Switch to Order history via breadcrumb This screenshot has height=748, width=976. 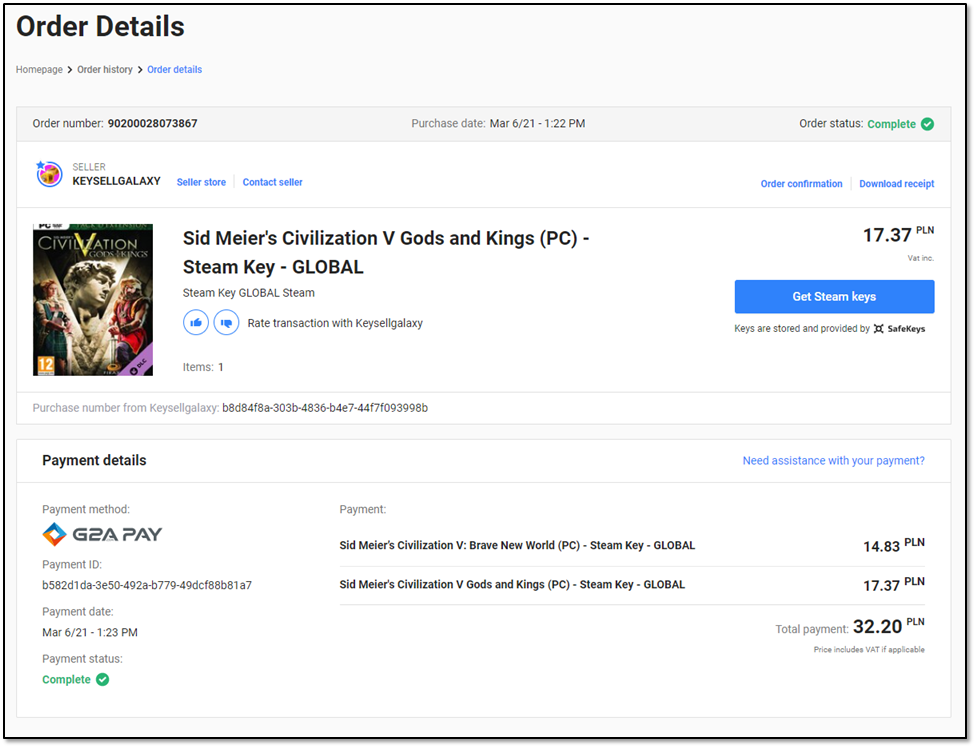tap(104, 69)
